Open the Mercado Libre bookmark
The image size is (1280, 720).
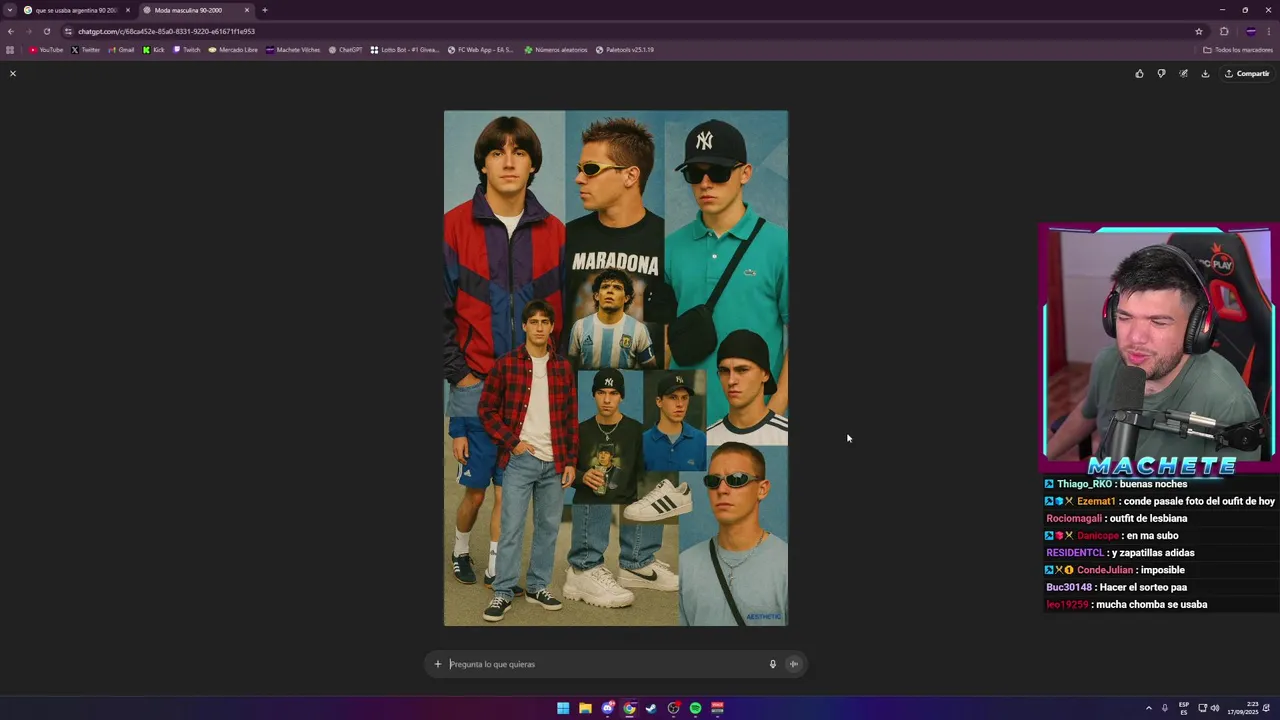click(x=233, y=49)
